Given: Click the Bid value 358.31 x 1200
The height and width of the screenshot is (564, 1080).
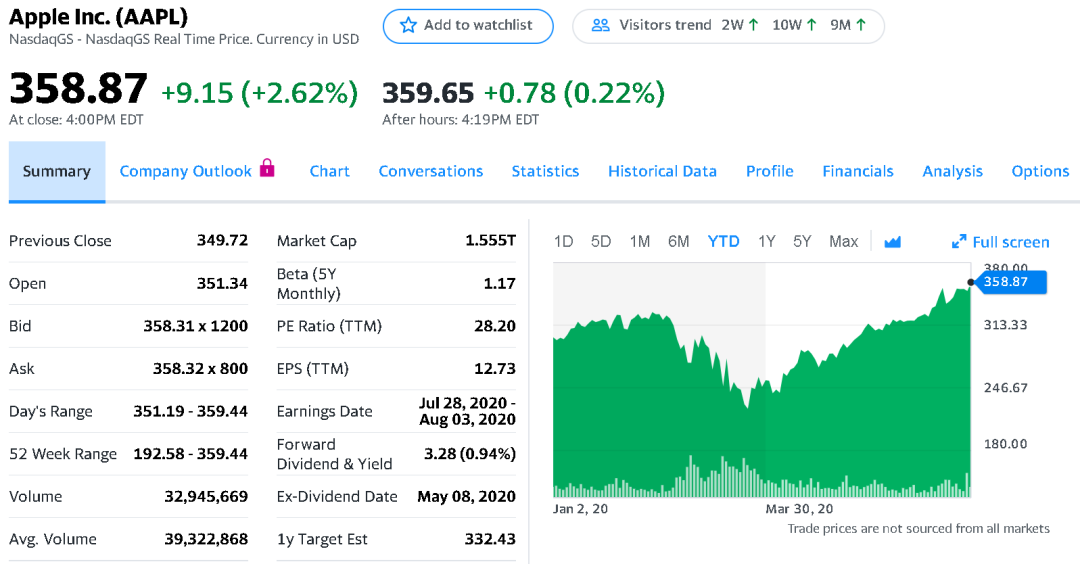Looking at the screenshot, I should (196, 326).
